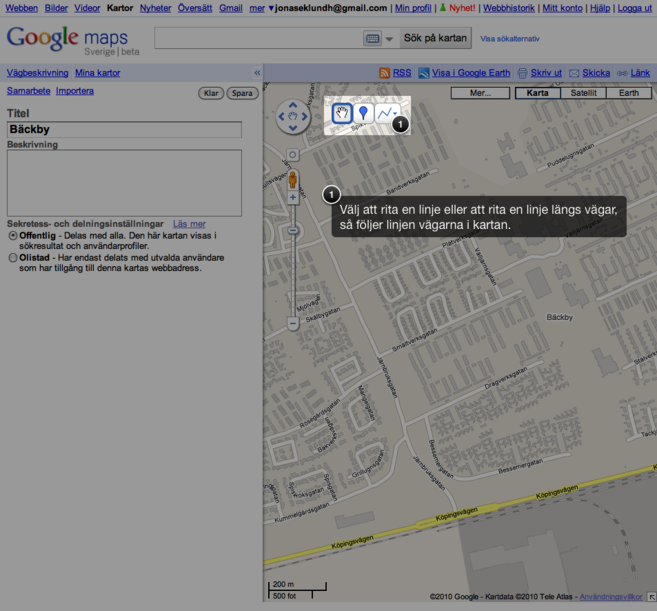The height and width of the screenshot is (611, 657).
Task: Select the hand pan tool
Action: 342,114
